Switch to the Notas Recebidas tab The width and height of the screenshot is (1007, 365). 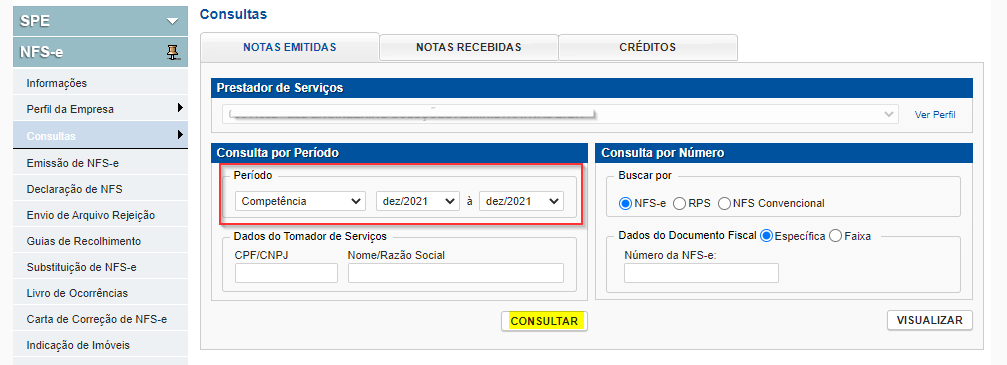coord(469,47)
